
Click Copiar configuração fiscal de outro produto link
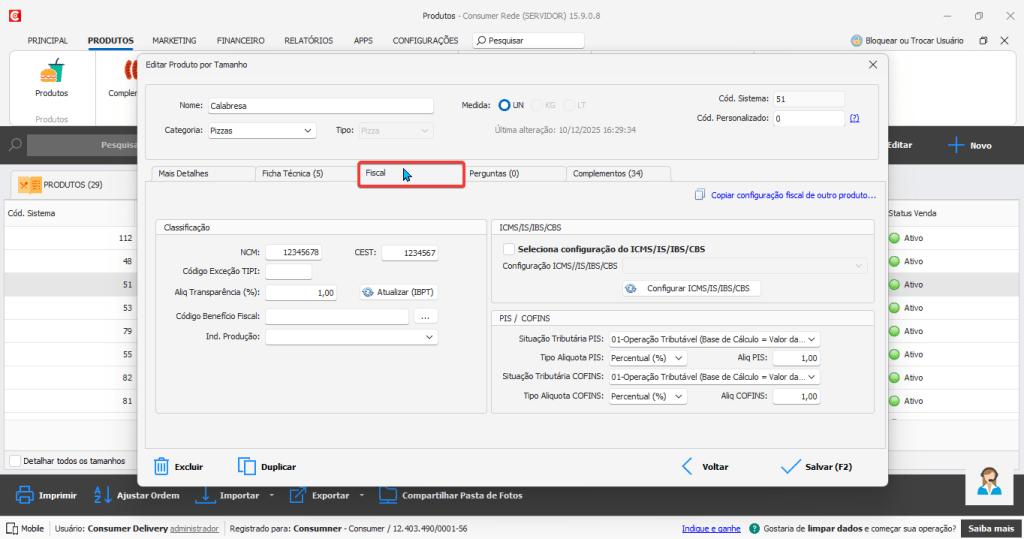tap(785, 195)
